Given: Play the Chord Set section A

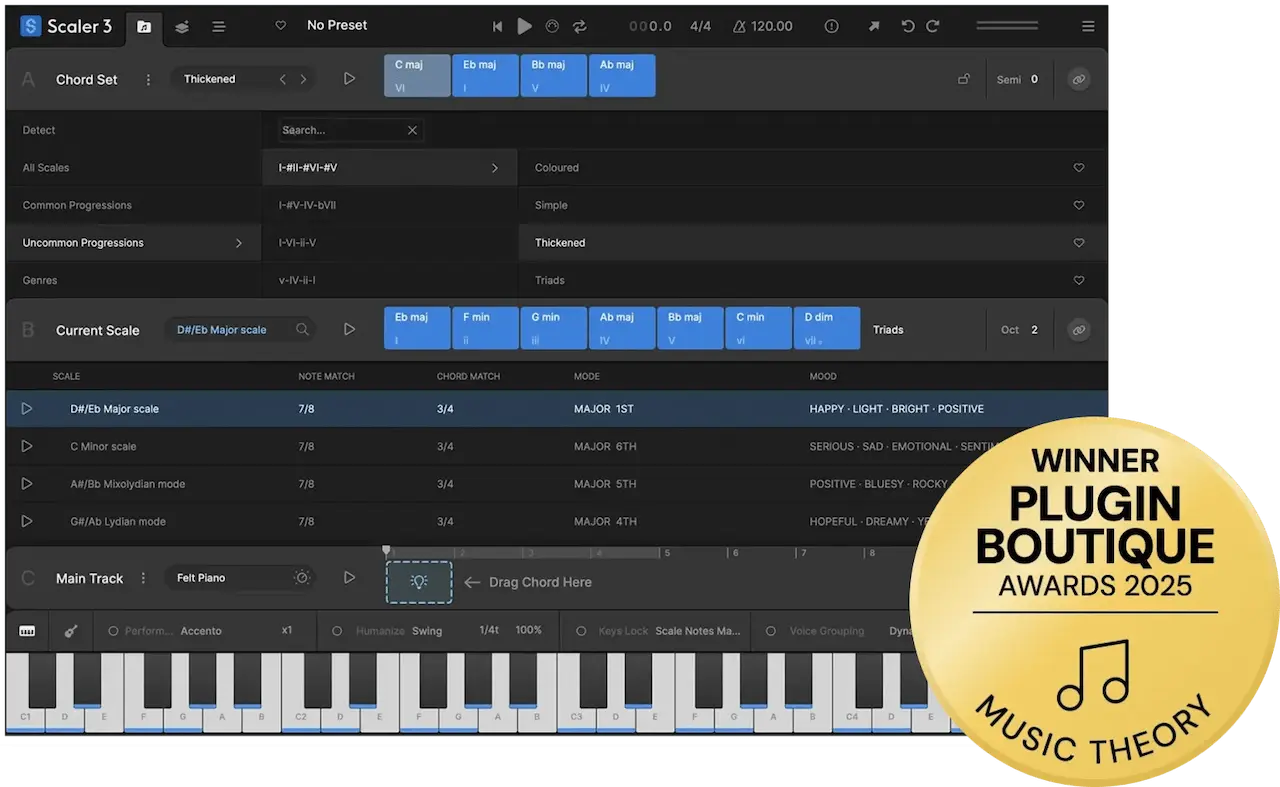Looking at the screenshot, I should (x=349, y=79).
